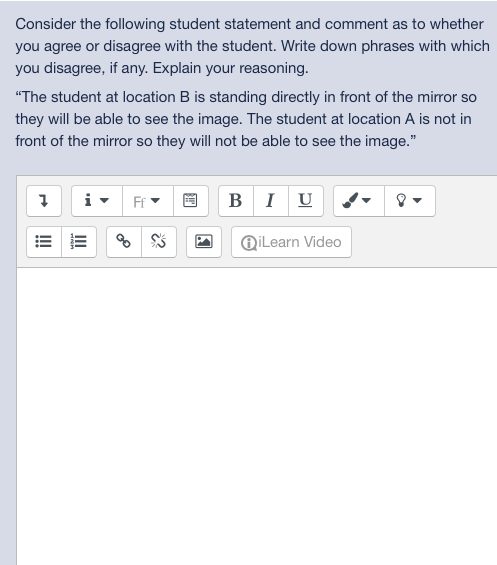Image resolution: width=497 pixels, height=565 pixels.
Task: Insert an image using picture icon
Action: 204,242
